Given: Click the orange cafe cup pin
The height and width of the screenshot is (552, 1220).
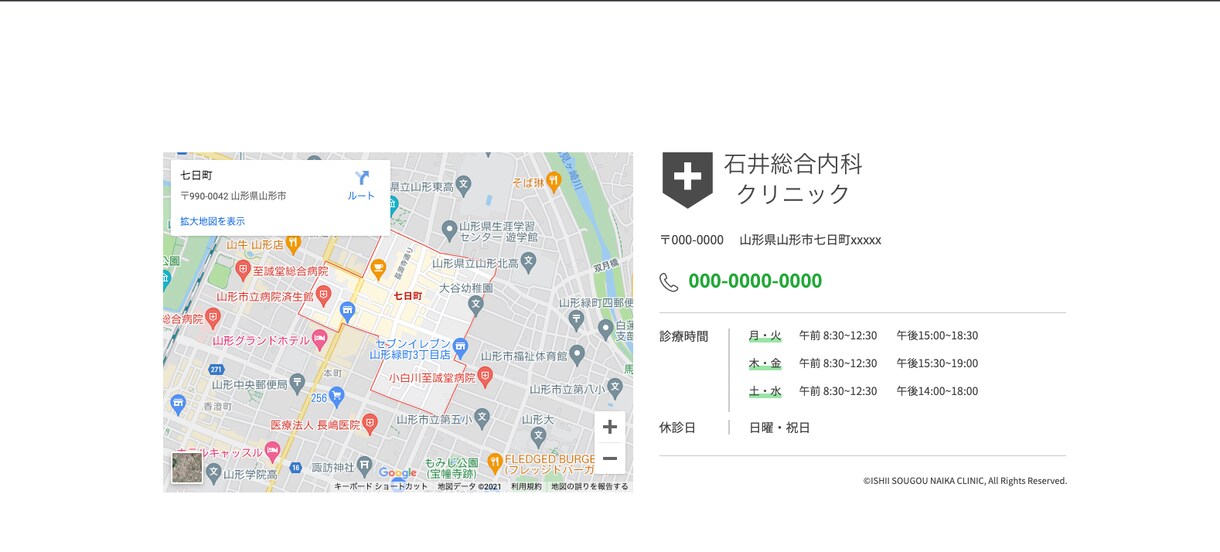Looking at the screenshot, I should click(x=378, y=268).
